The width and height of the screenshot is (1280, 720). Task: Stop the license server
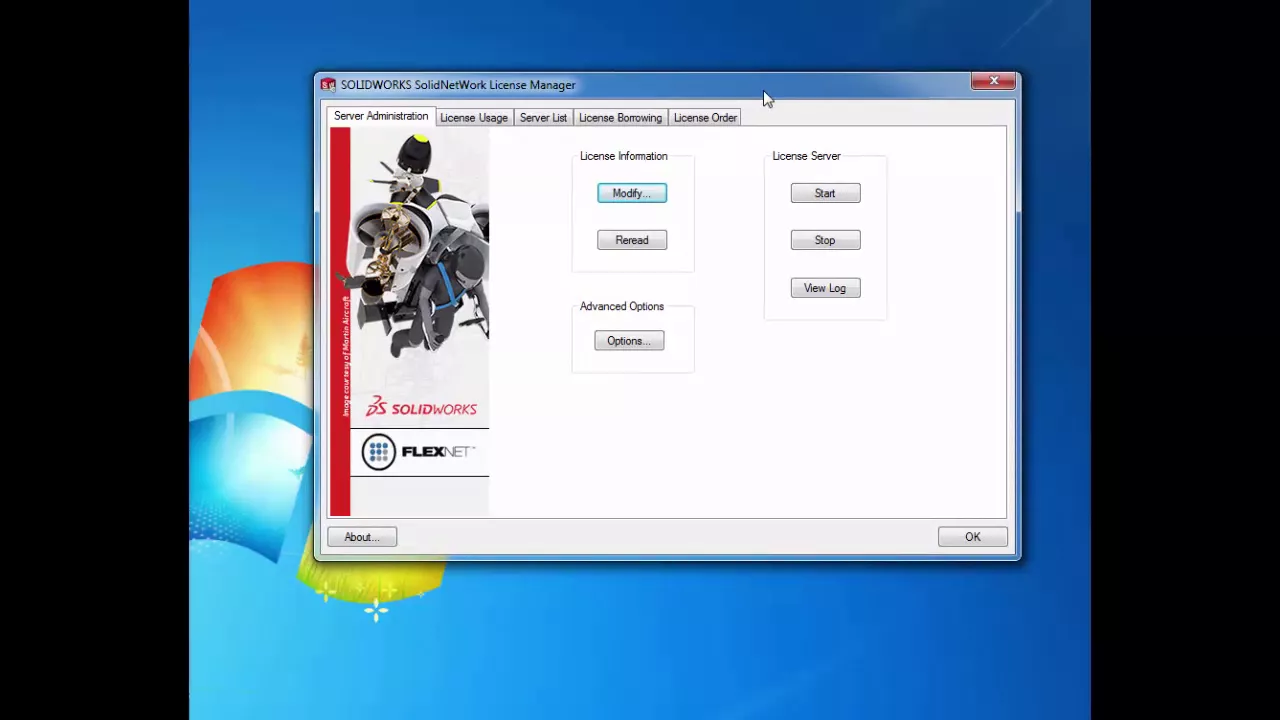825,240
